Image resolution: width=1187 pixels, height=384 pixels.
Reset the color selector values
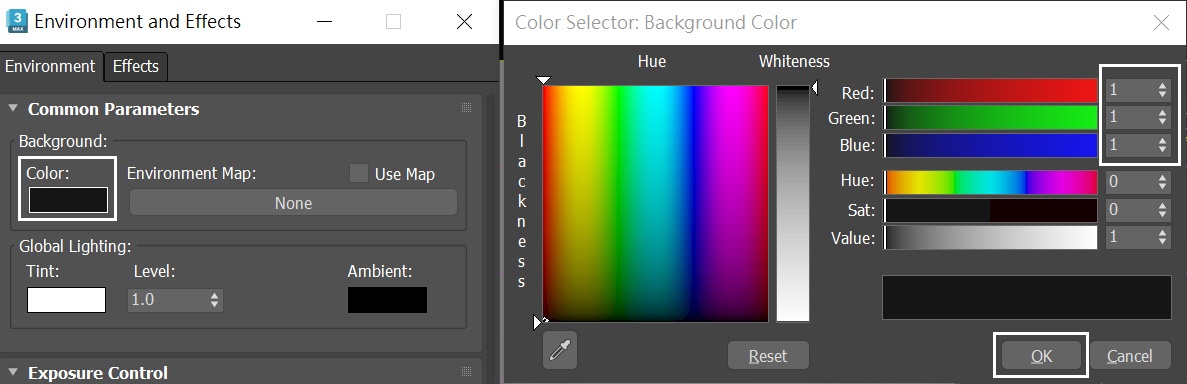[x=768, y=355]
